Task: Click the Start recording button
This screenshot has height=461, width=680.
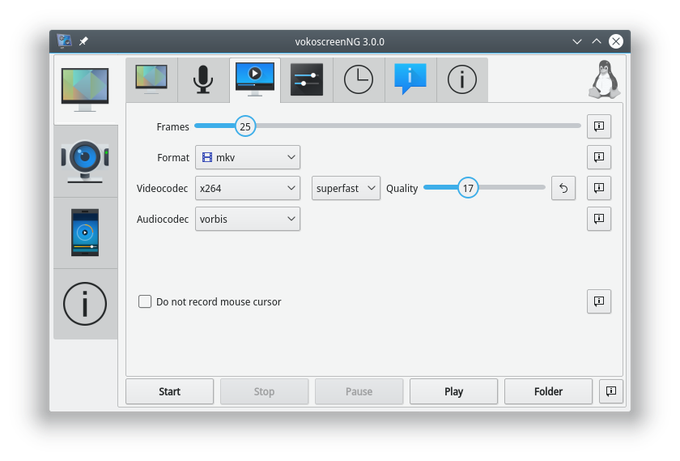Action: [x=170, y=392]
